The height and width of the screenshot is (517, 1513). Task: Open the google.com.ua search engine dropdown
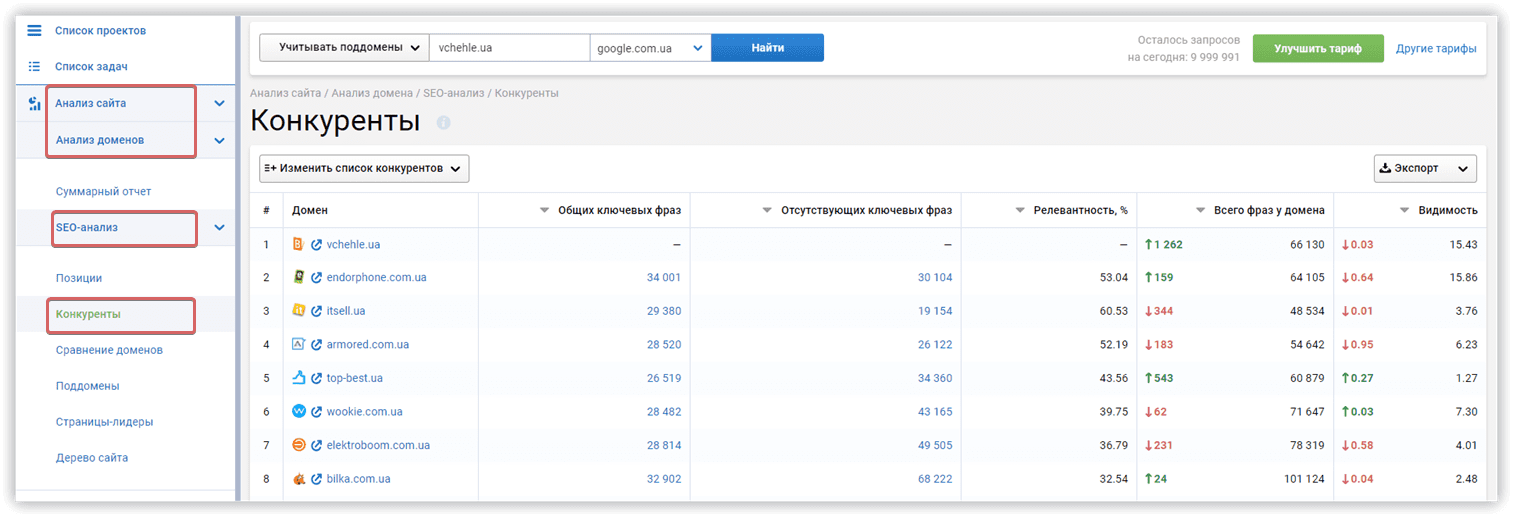pyautogui.click(x=650, y=48)
